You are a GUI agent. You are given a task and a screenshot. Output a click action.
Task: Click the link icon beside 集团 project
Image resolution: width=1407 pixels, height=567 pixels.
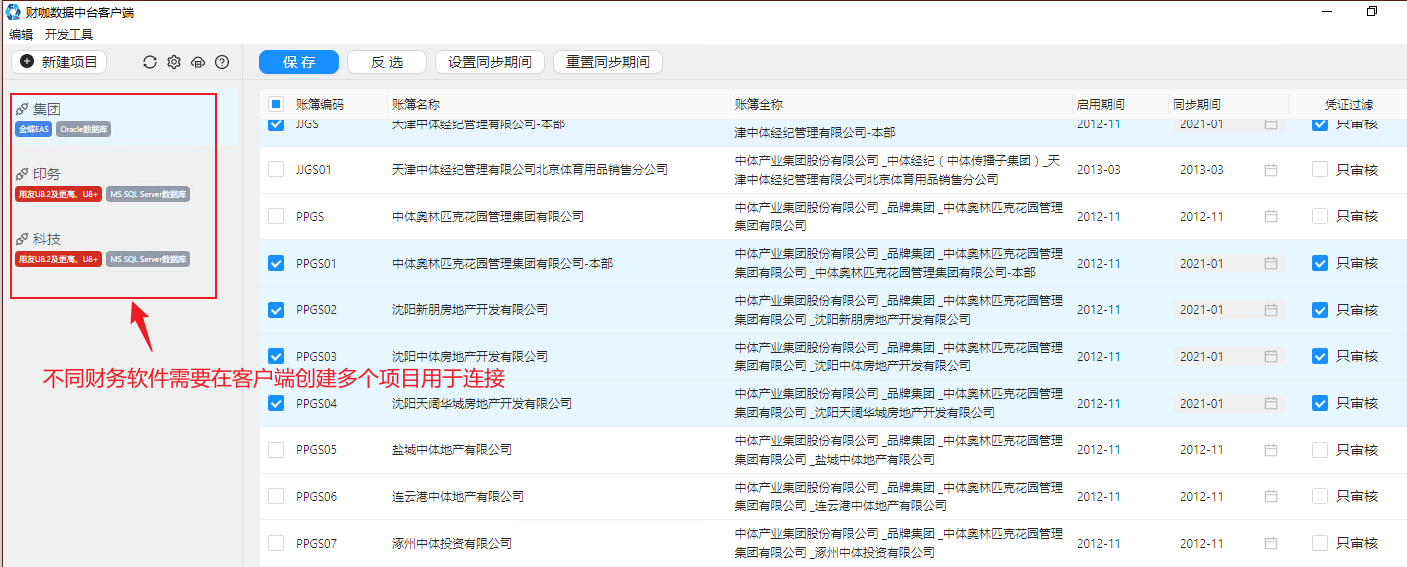click(22, 109)
